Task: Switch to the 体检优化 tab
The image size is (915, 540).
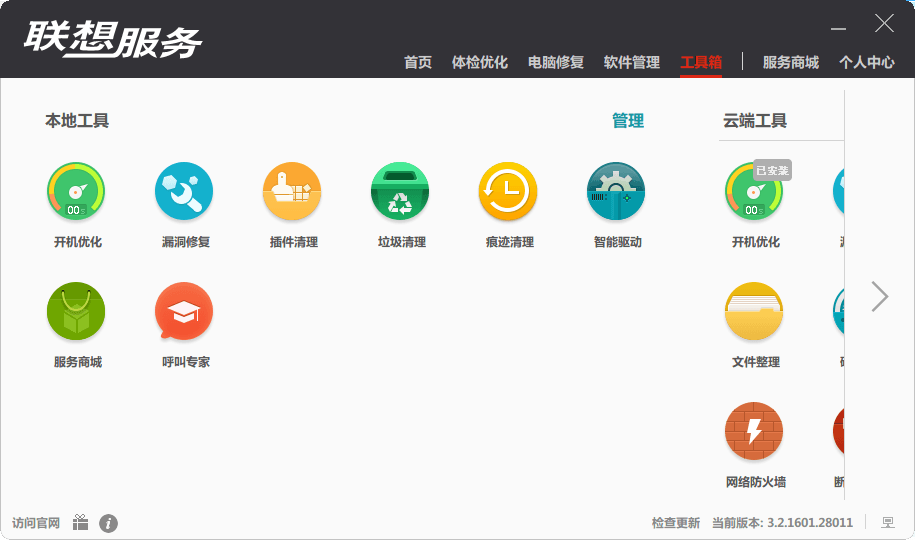Action: (x=480, y=62)
